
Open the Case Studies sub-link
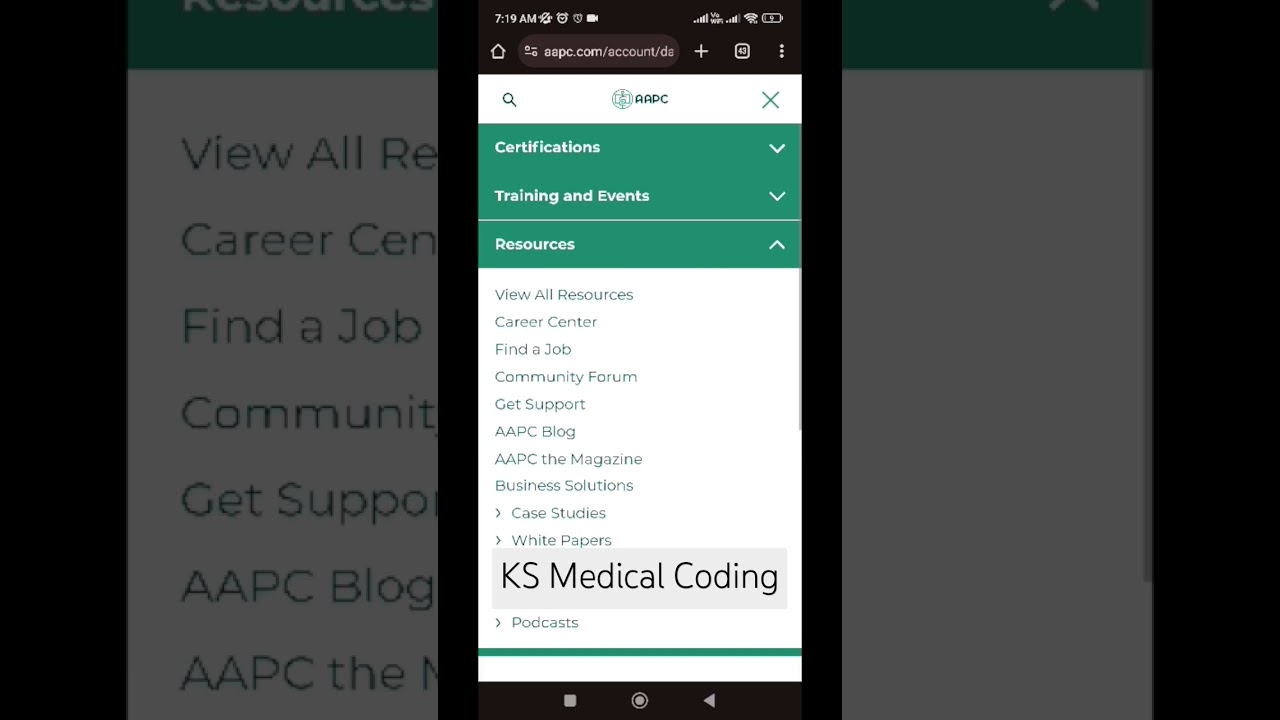click(x=558, y=512)
